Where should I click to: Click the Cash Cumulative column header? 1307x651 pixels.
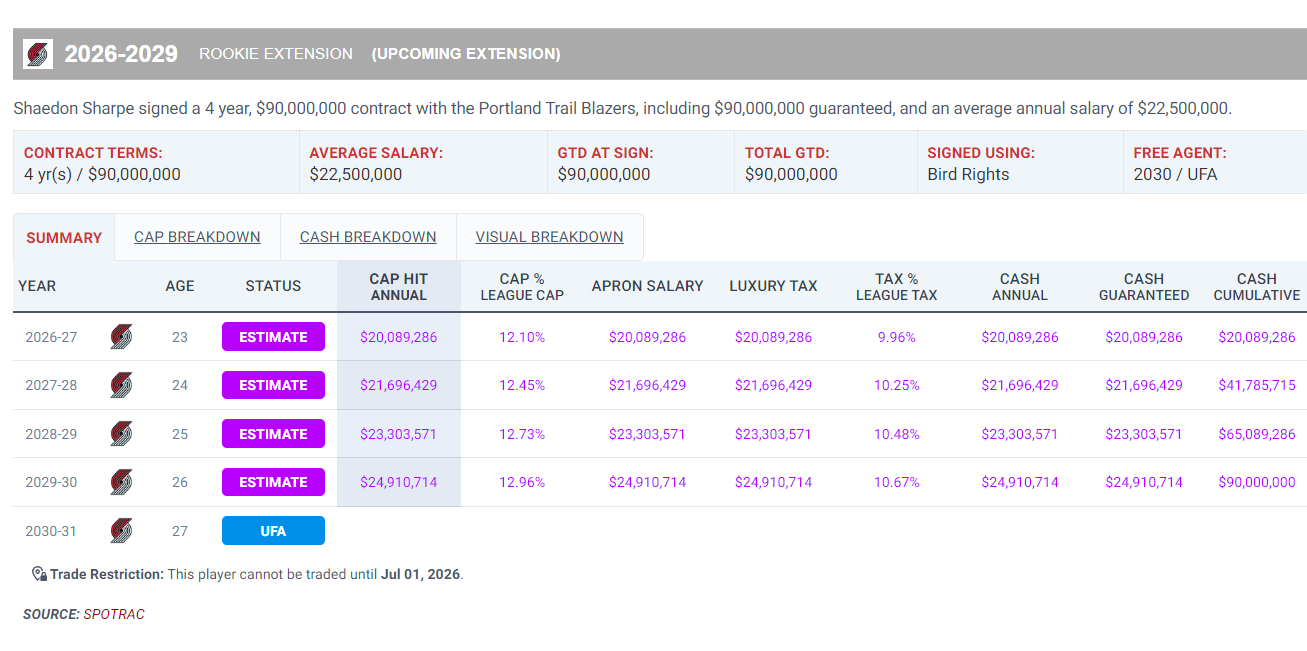[1256, 287]
